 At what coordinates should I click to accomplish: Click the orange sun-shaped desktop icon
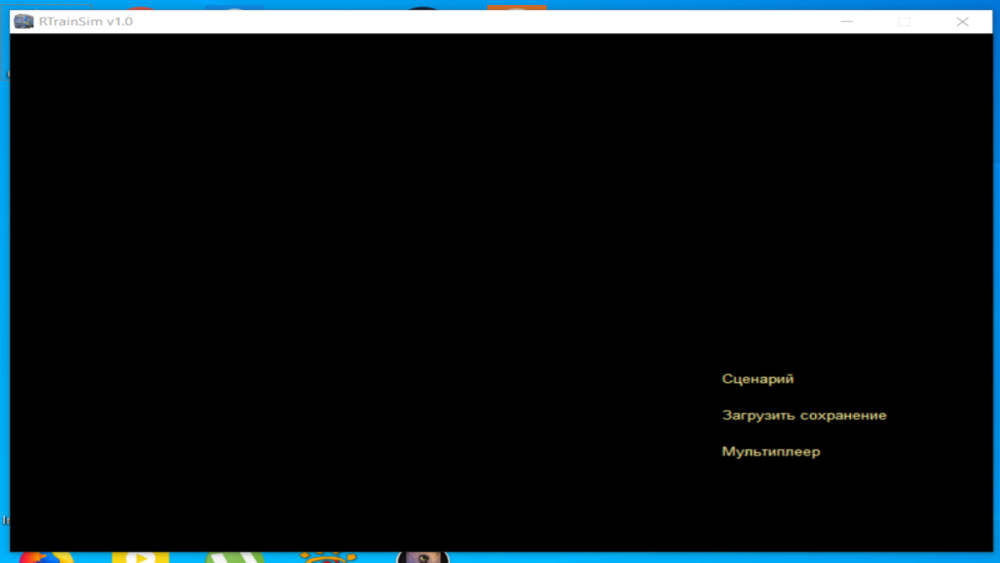(x=328, y=557)
